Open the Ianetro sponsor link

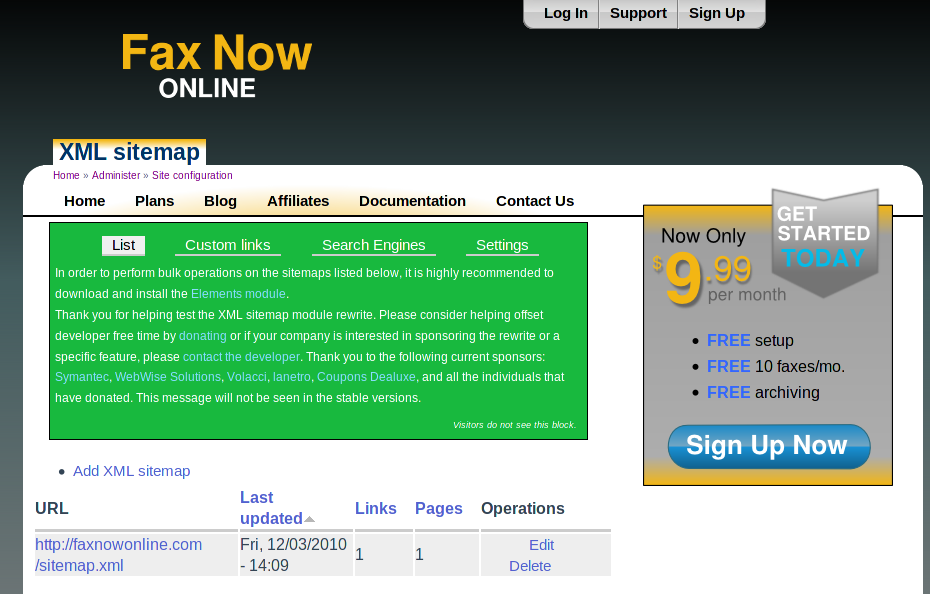pos(292,377)
